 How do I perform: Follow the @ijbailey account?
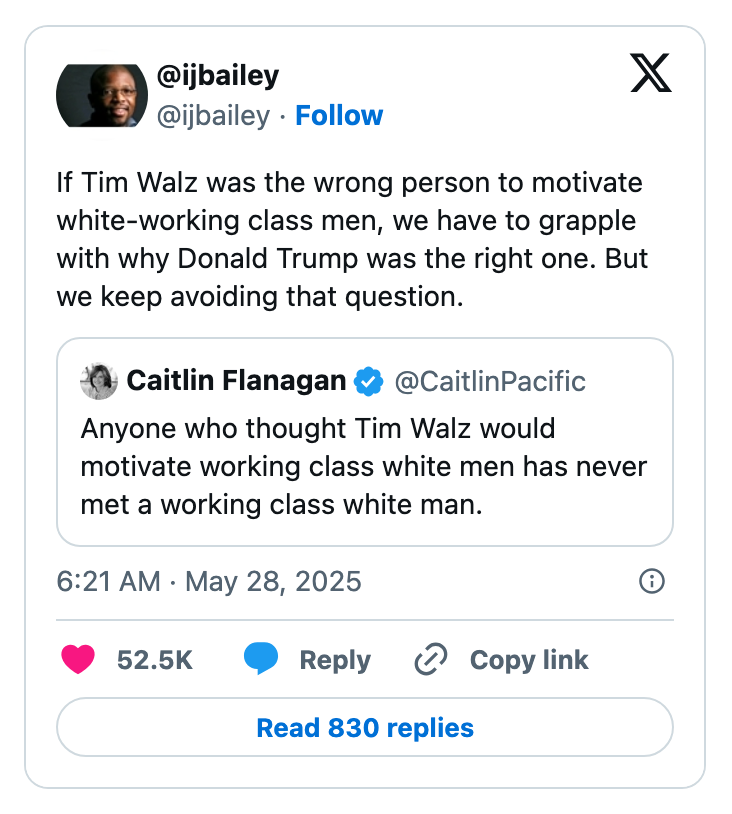click(339, 115)
